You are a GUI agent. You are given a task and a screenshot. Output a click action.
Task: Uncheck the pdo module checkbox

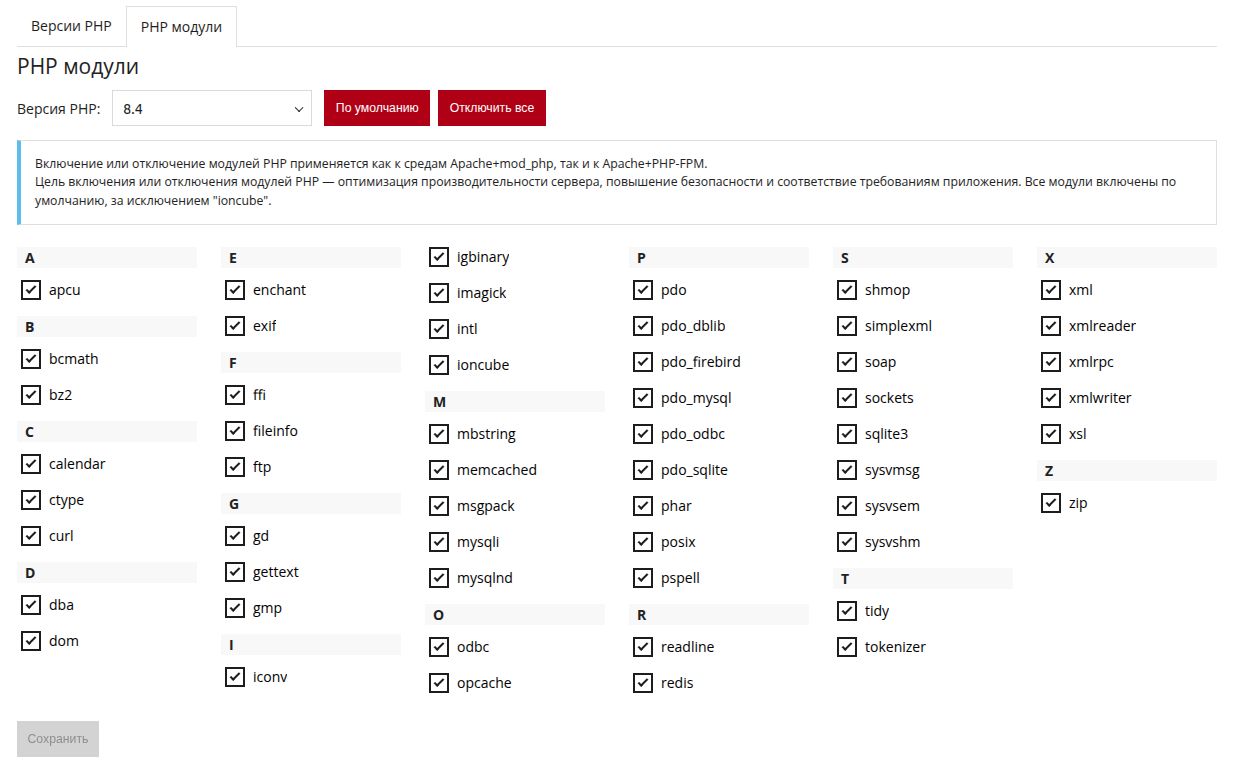(x=643, y=290)
